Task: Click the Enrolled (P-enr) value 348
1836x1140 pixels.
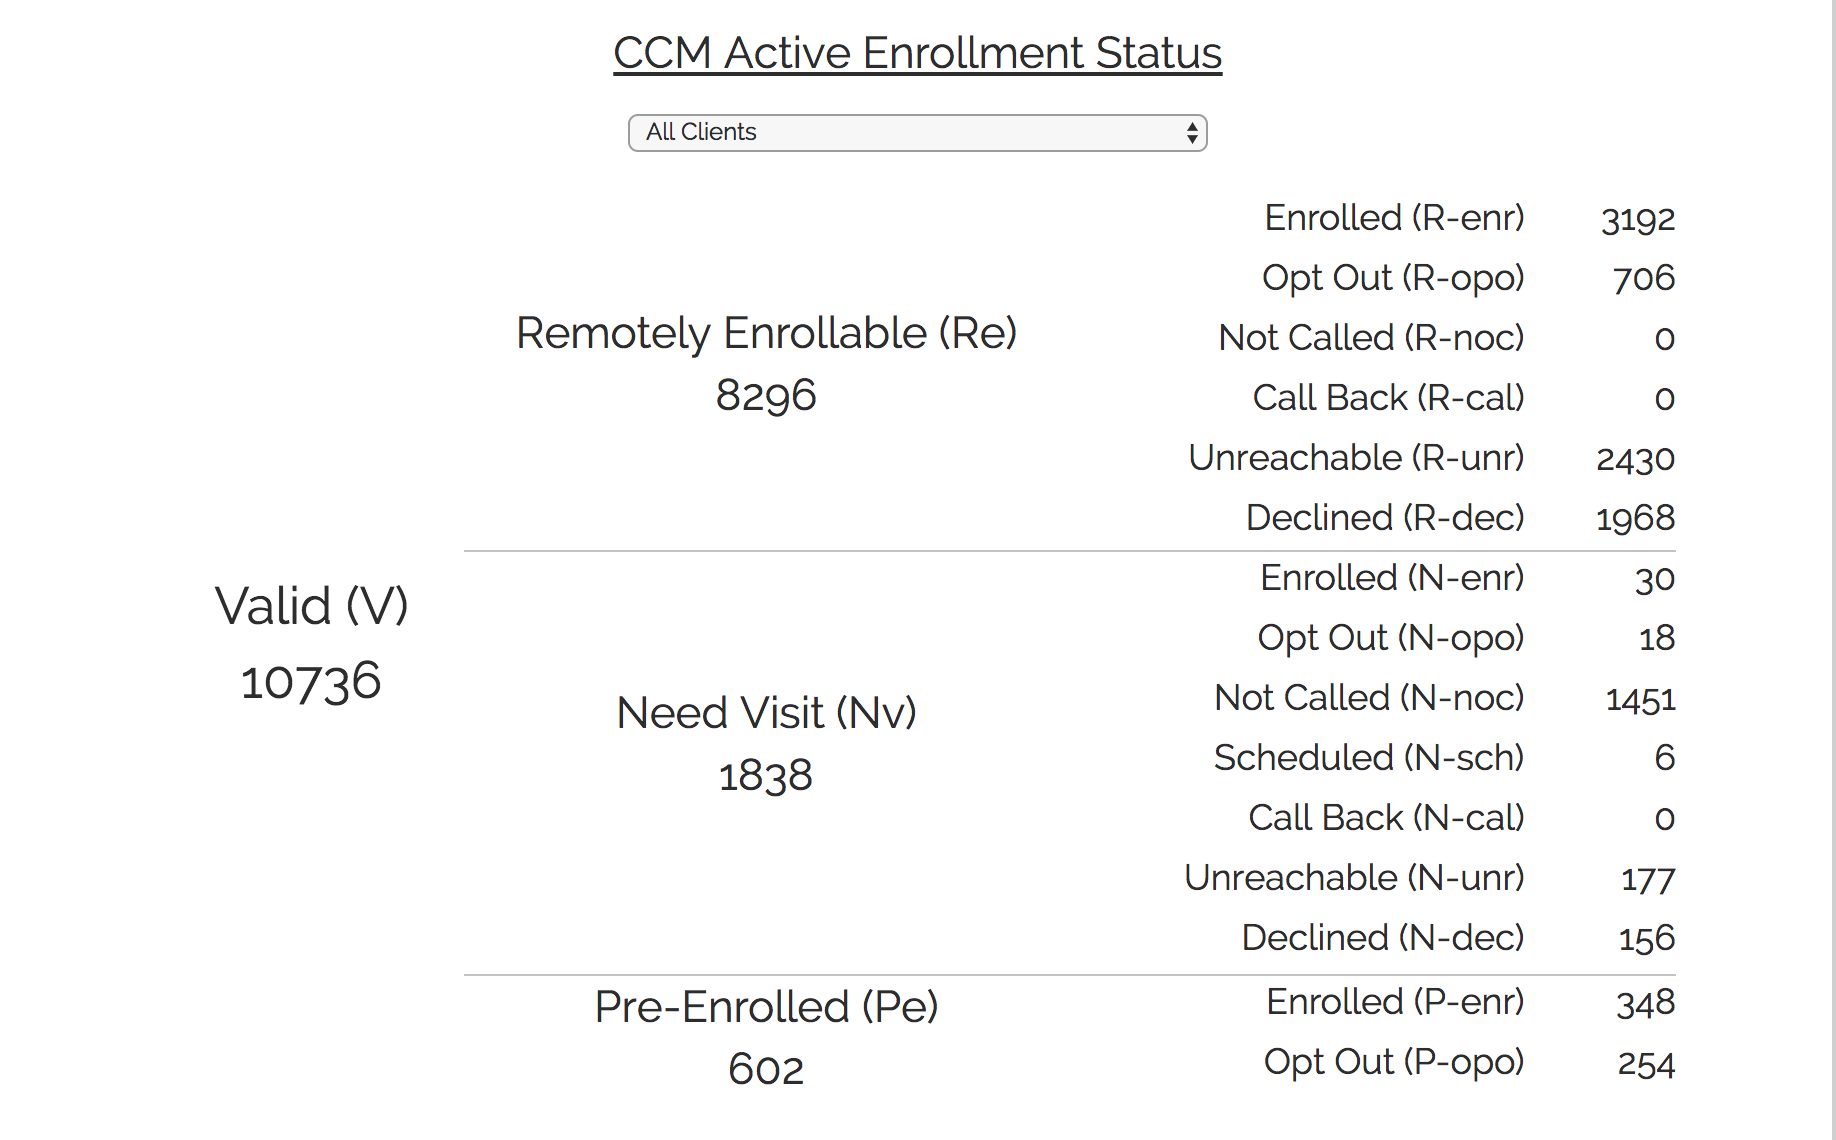Action: click(1645, 1003)
